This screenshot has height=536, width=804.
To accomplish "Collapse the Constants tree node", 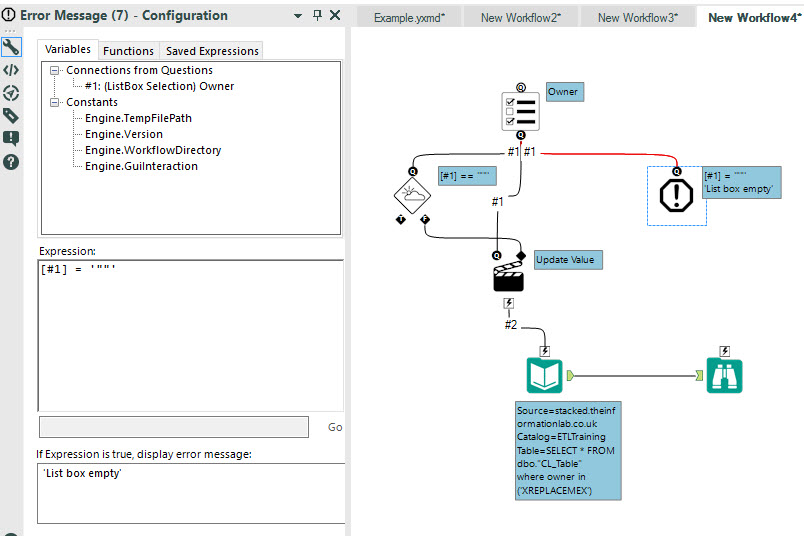I will [54, 103].
